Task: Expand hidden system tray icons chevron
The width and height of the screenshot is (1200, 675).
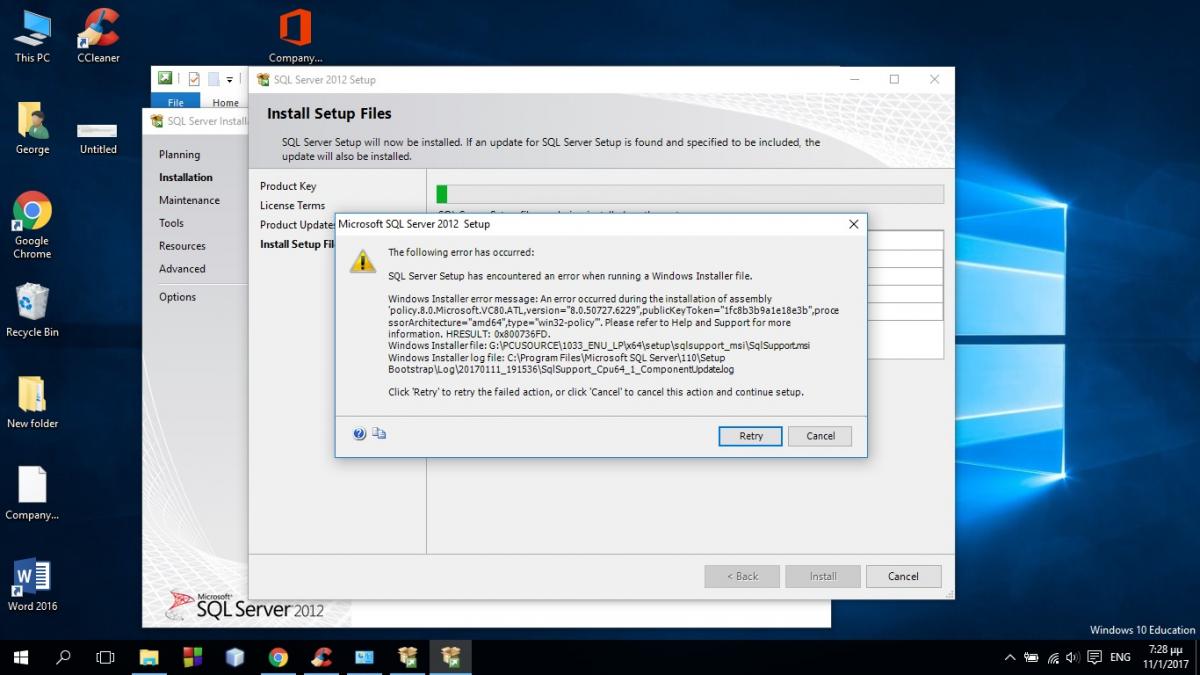Action: pyautogui.click(x=1009, y=657)
